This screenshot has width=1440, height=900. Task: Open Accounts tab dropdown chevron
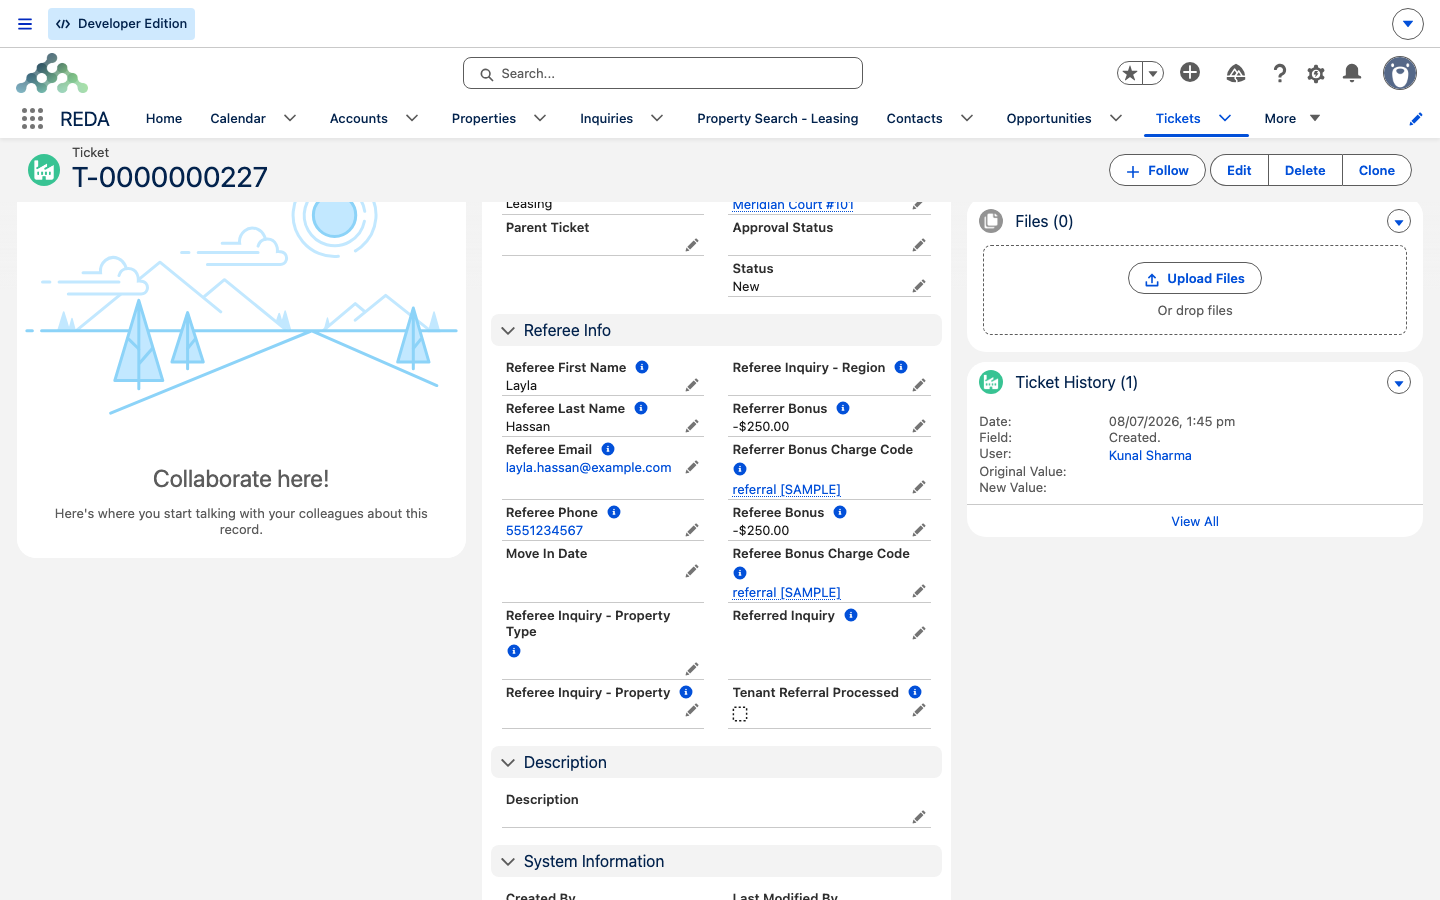[412, 118]
